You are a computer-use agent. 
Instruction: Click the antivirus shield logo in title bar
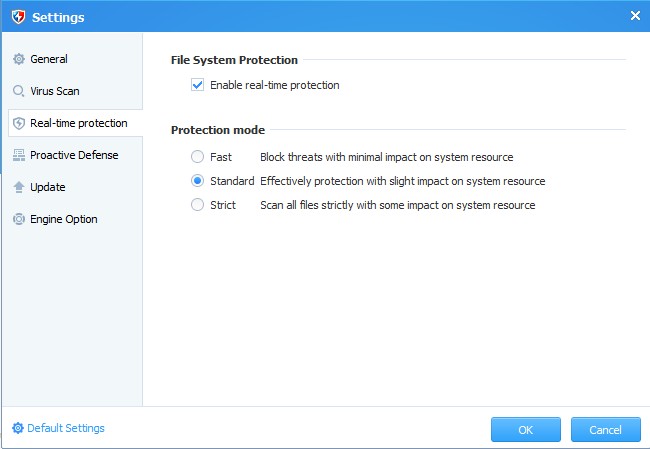[x=18, y=17]
